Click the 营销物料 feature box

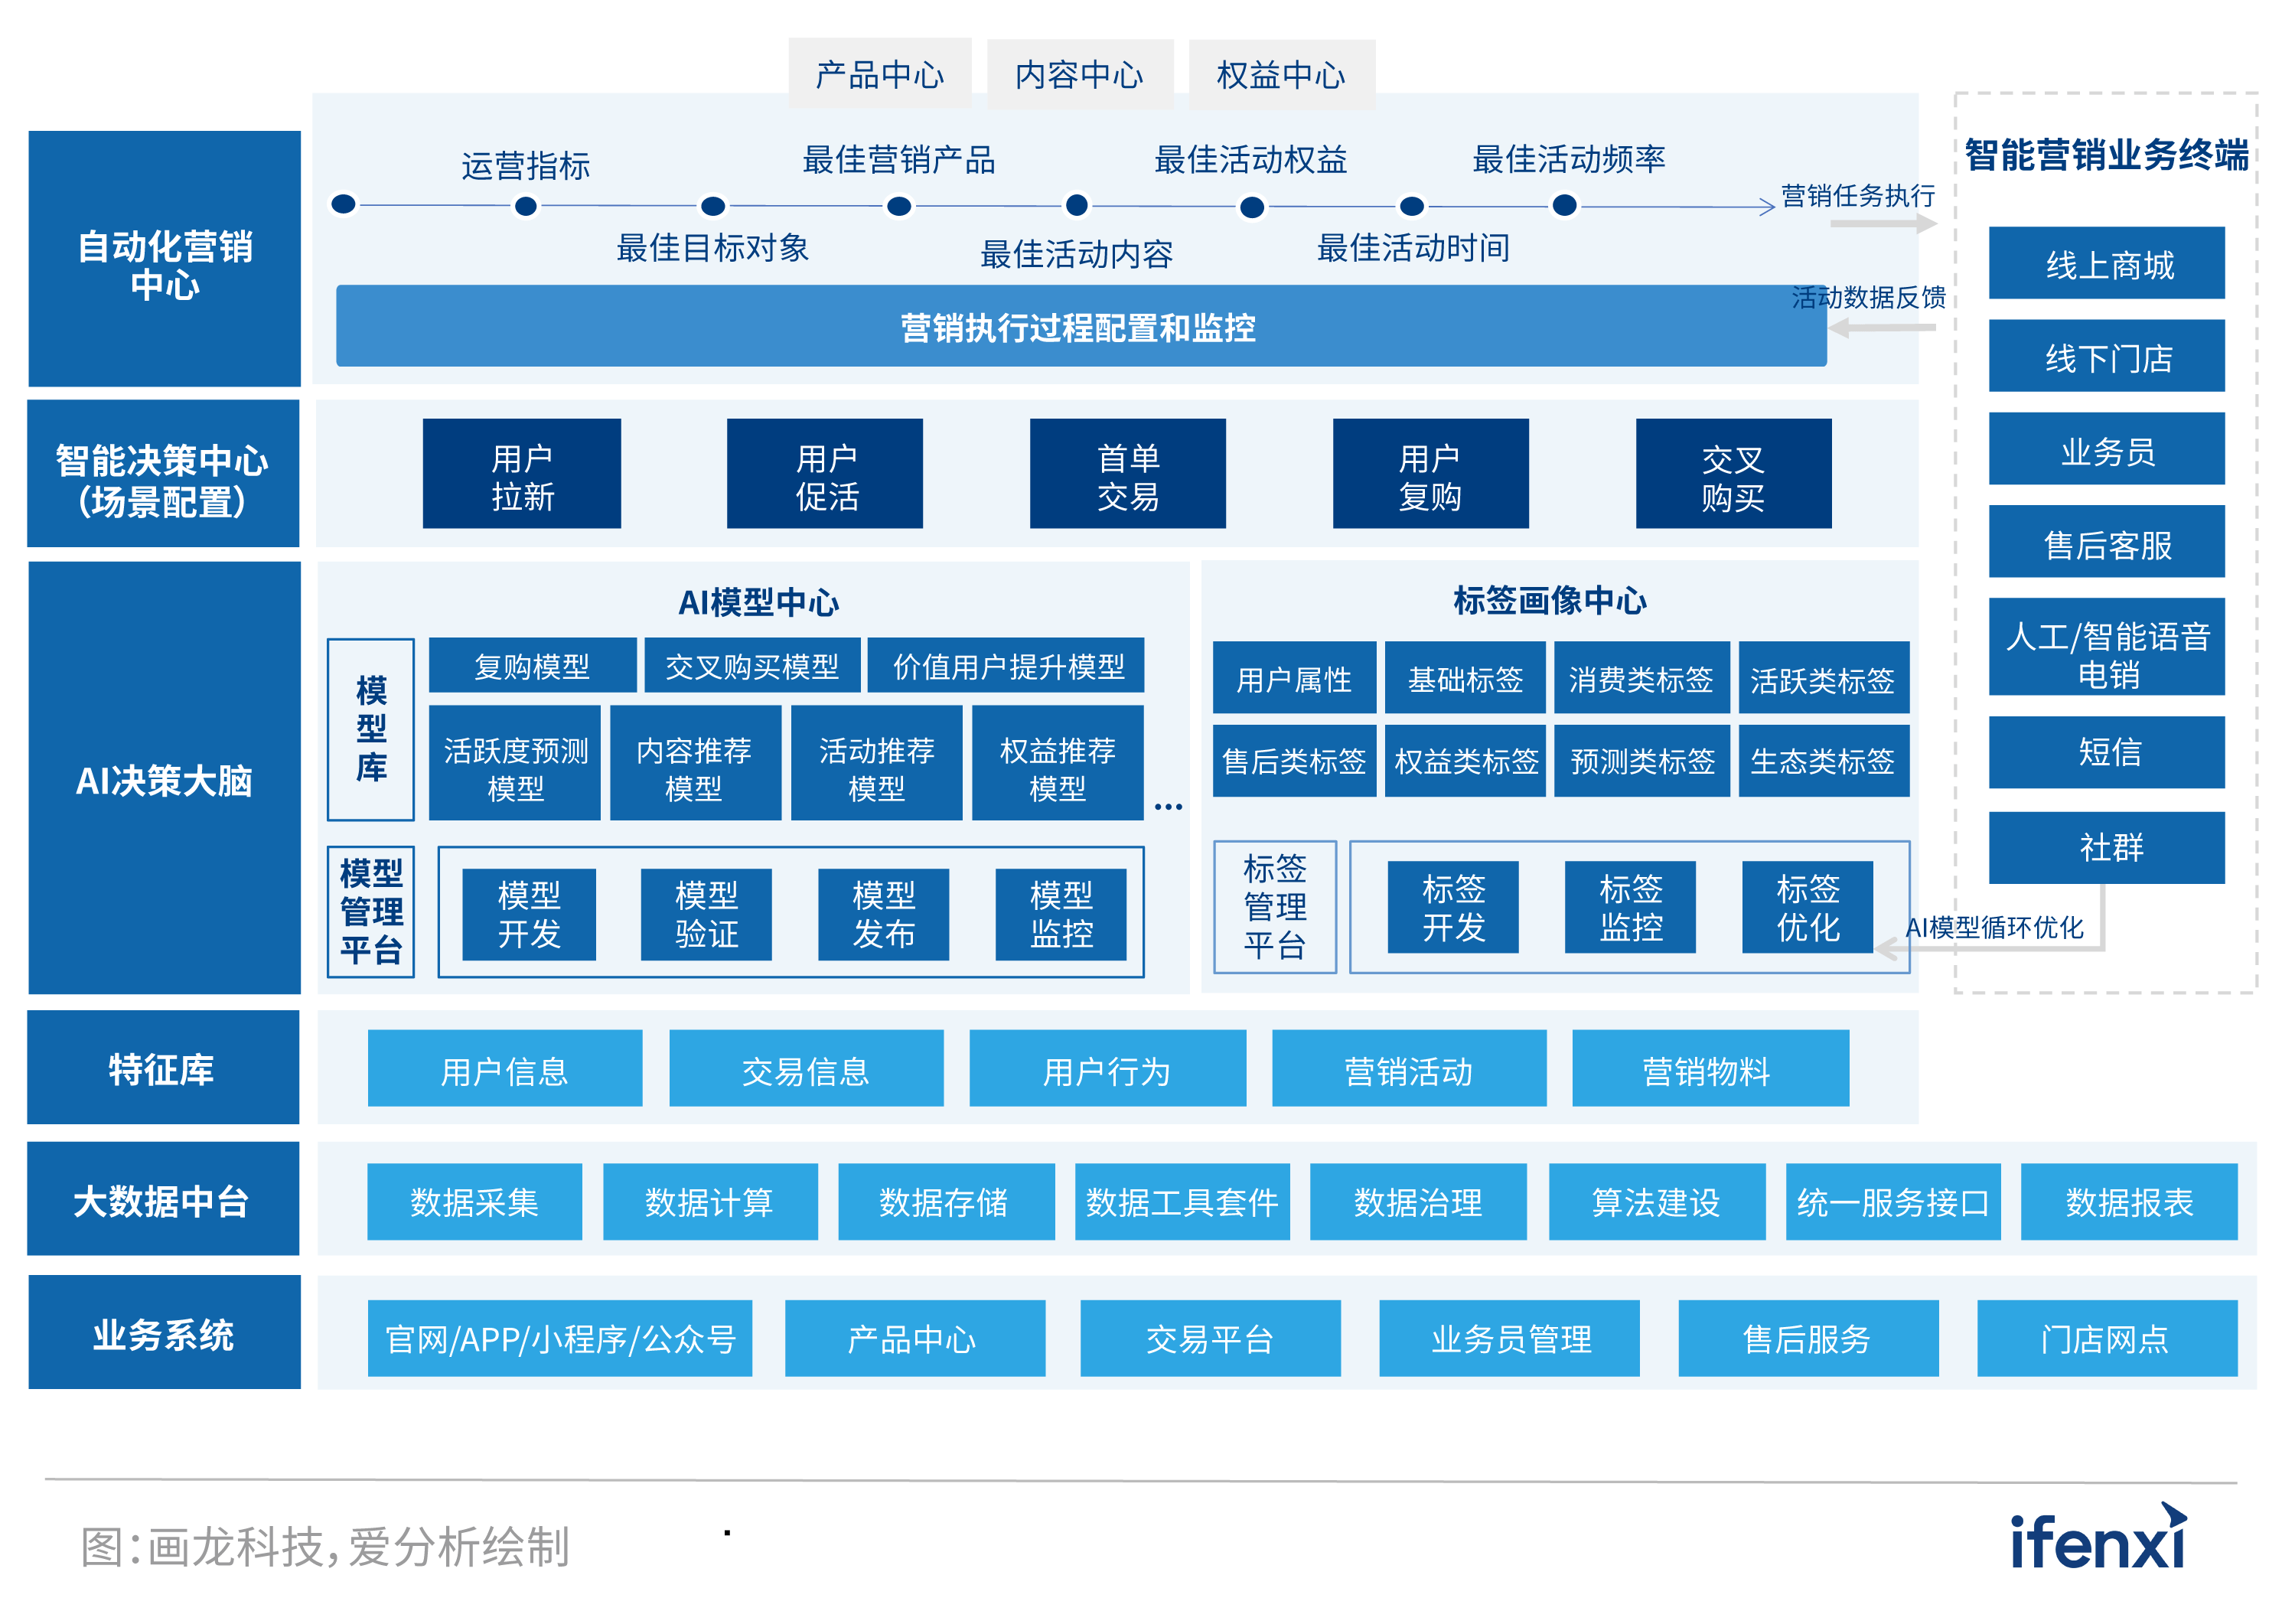click(1710, 1068)
